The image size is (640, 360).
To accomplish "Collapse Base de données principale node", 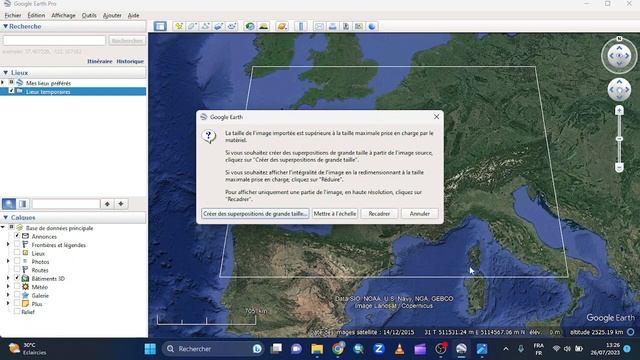I will coord(3,227).
